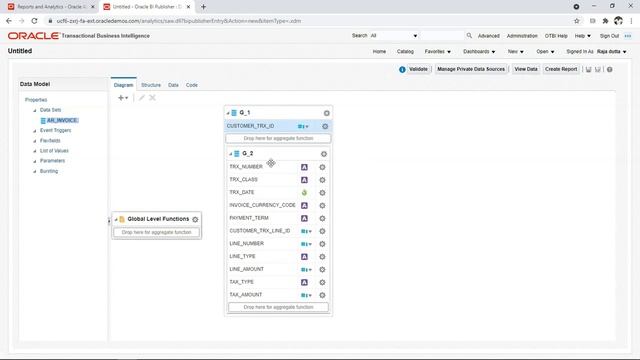Click G_2 drop here for aggregate function box
This screenshot has height=360, width=640.
point(278,307)
